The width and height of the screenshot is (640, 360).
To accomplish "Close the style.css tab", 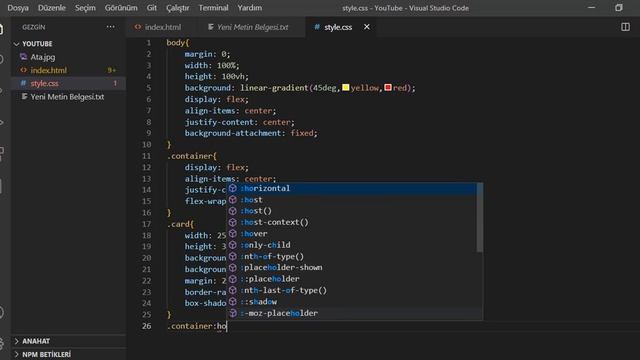I will click(367, 27).
